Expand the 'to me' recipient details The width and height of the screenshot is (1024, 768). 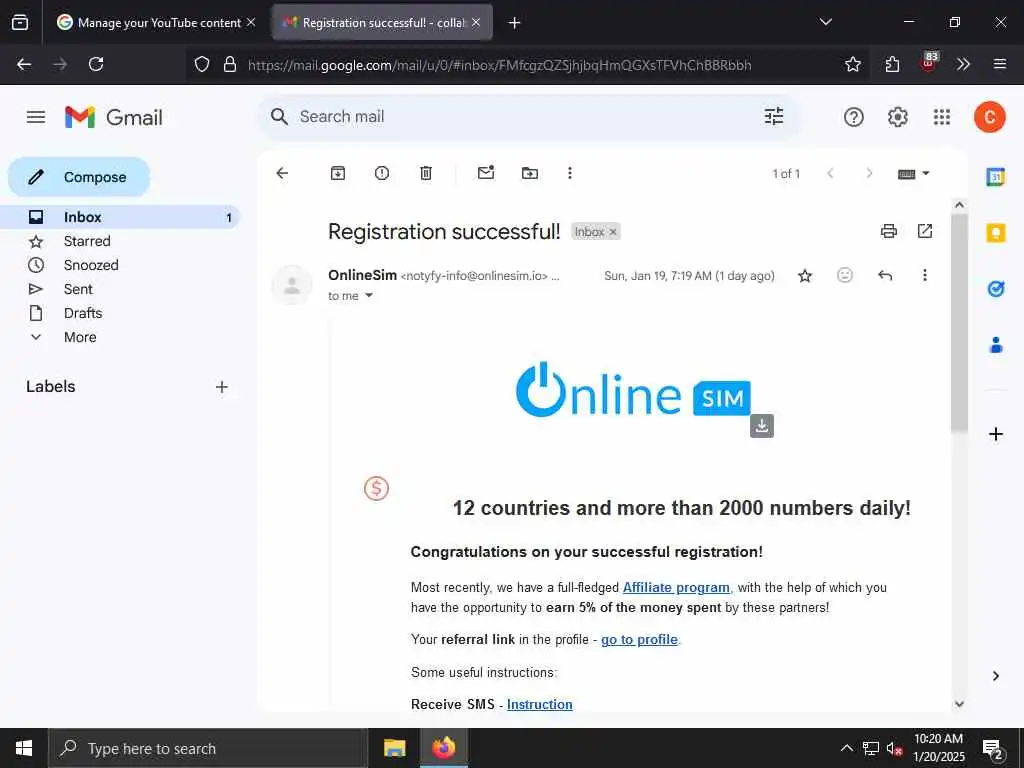(x=369, y=296)
